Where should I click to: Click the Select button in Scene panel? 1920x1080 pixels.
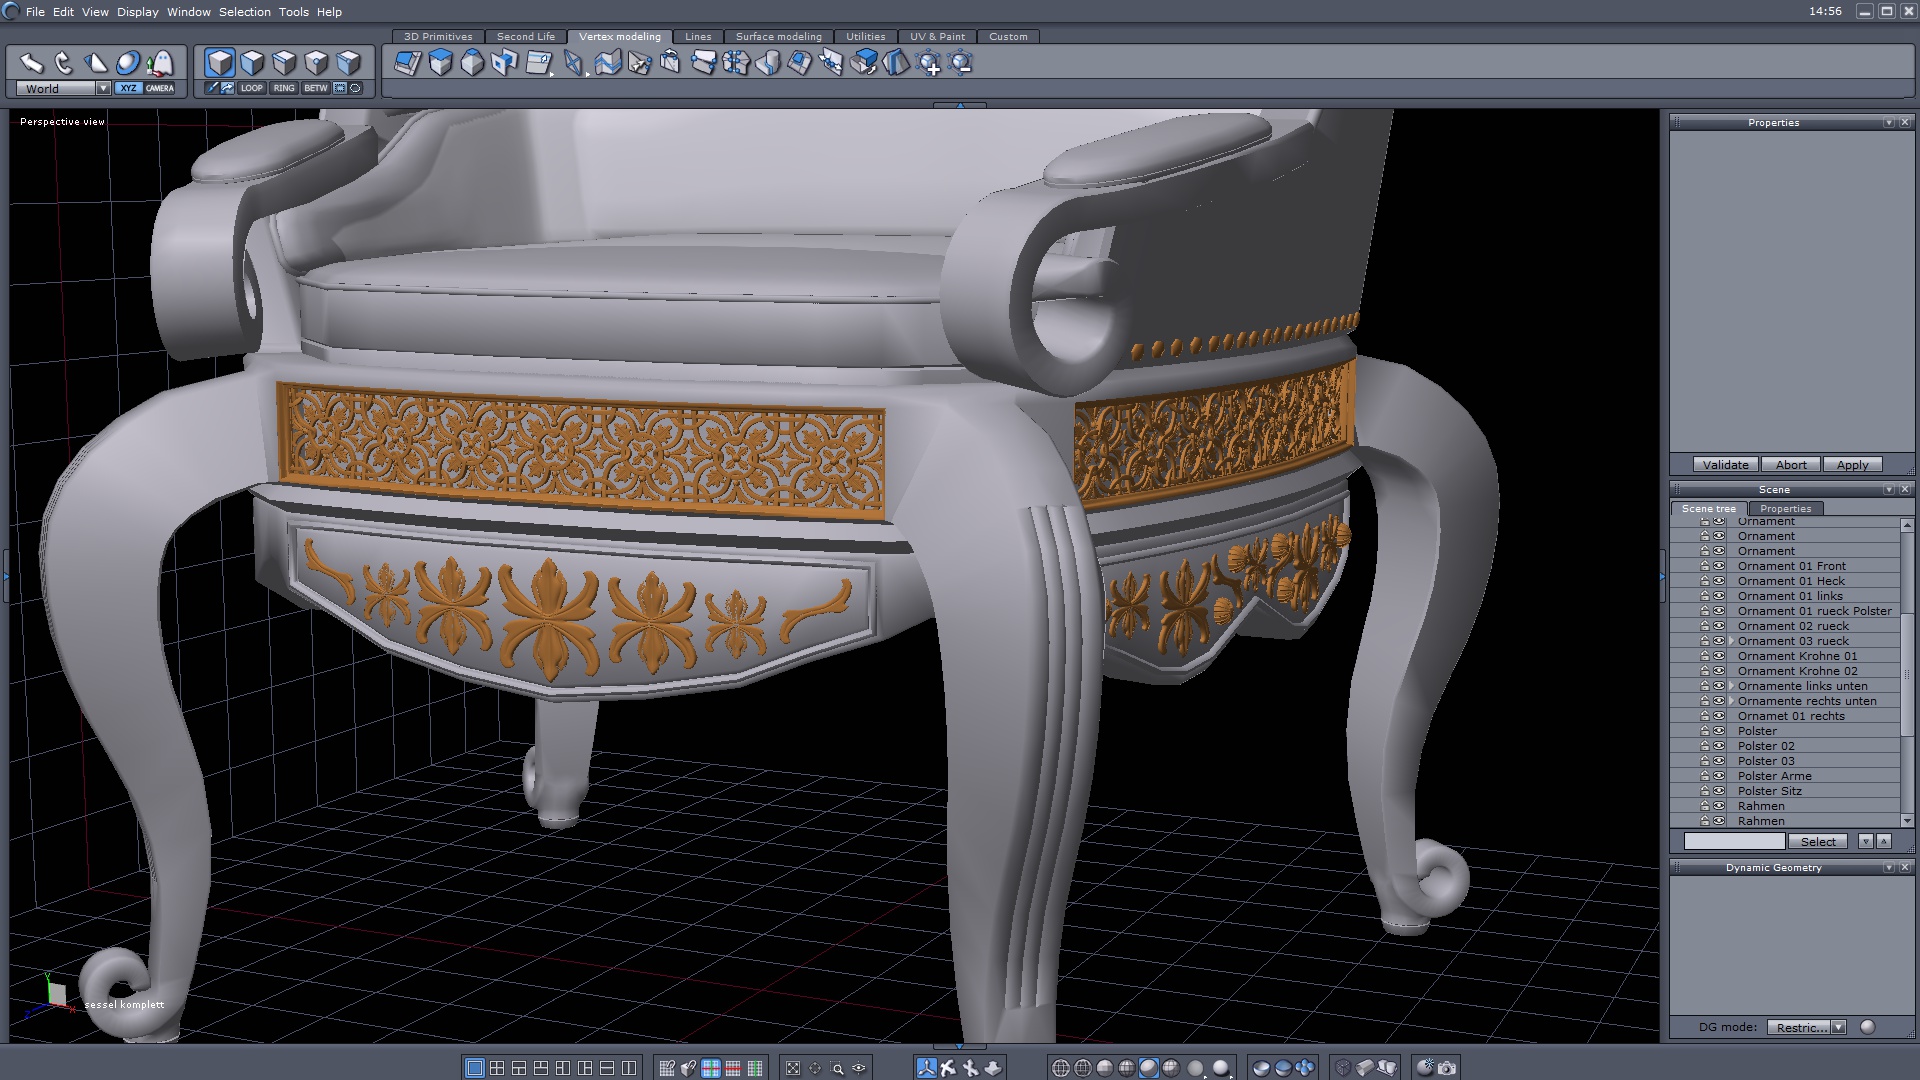click(x=1818, y=842)
